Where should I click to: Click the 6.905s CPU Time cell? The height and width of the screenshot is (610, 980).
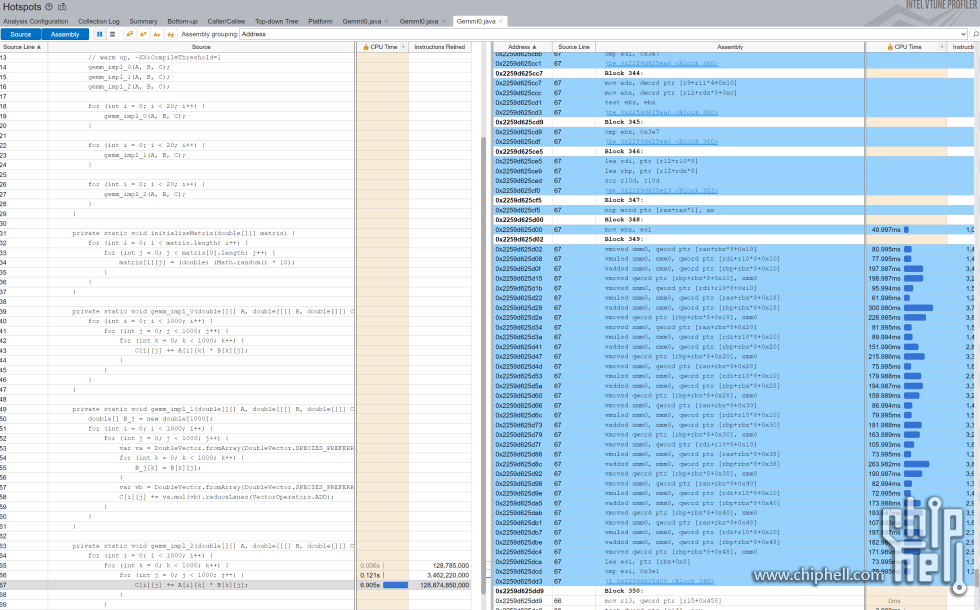click(382, 585)
